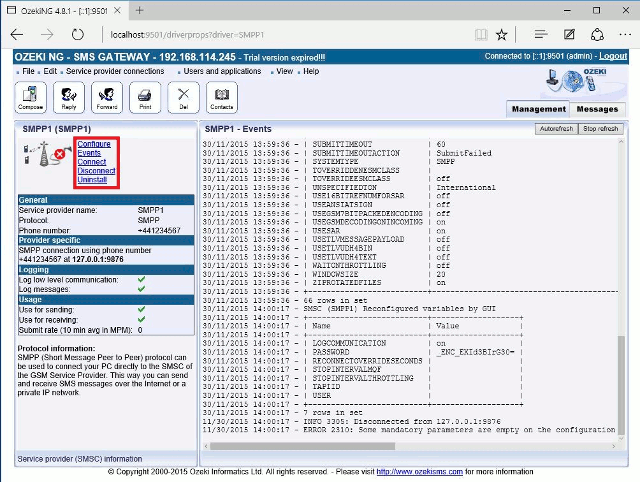Open the browser Hub icon
Viewport: 640px width, 482px height.
(540, 35)
